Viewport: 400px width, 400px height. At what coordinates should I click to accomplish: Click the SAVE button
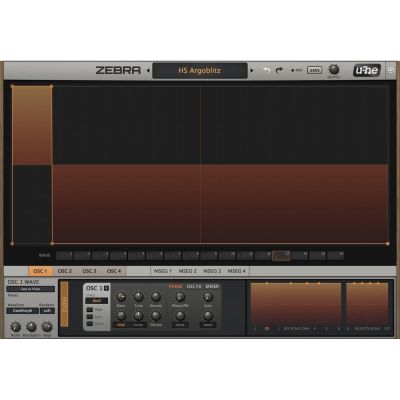pos(314,70)
